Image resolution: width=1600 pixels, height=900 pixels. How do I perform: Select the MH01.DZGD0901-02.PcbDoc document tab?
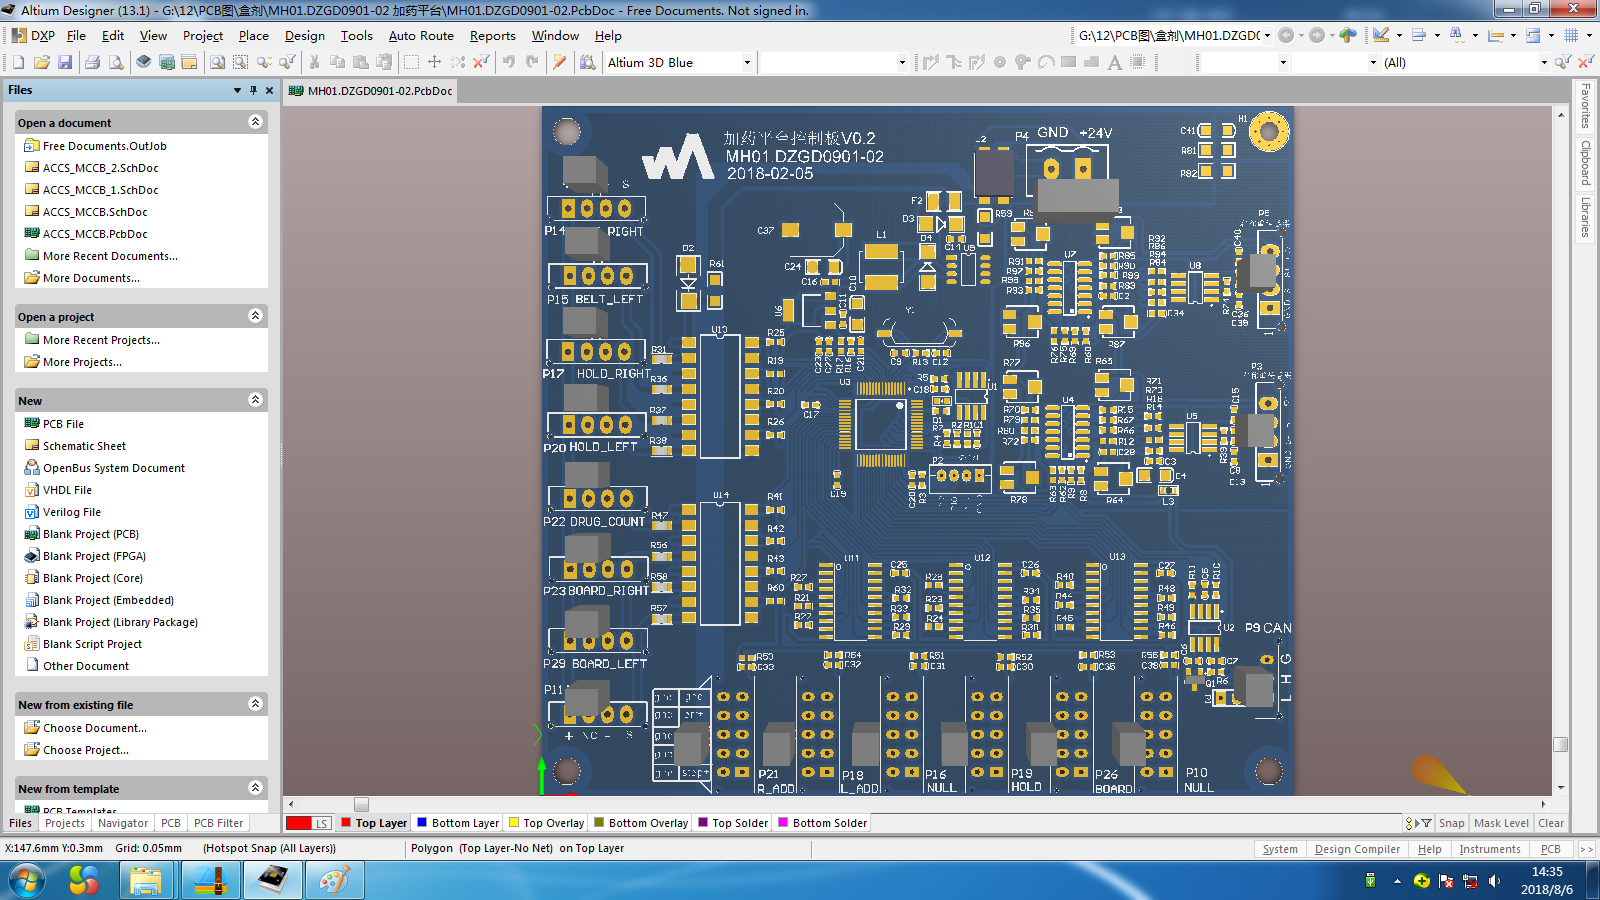(371, 91)
